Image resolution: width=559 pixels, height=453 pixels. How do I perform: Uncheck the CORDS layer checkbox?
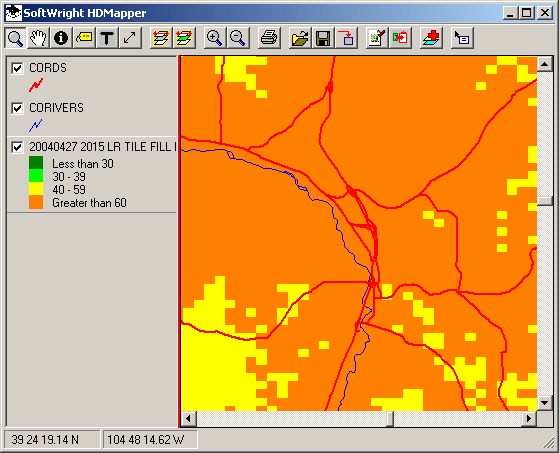[x=17, y=68]
